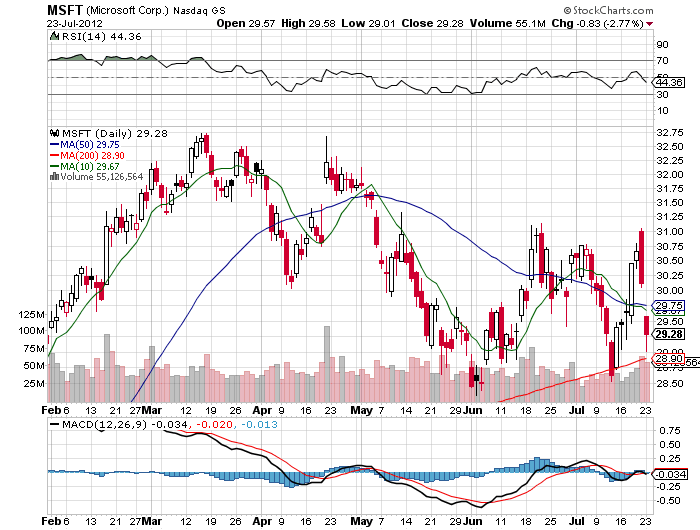Click the -0.50 label on the MACD axis
Viewport: 700px width, 530px height.
[667, 501]
